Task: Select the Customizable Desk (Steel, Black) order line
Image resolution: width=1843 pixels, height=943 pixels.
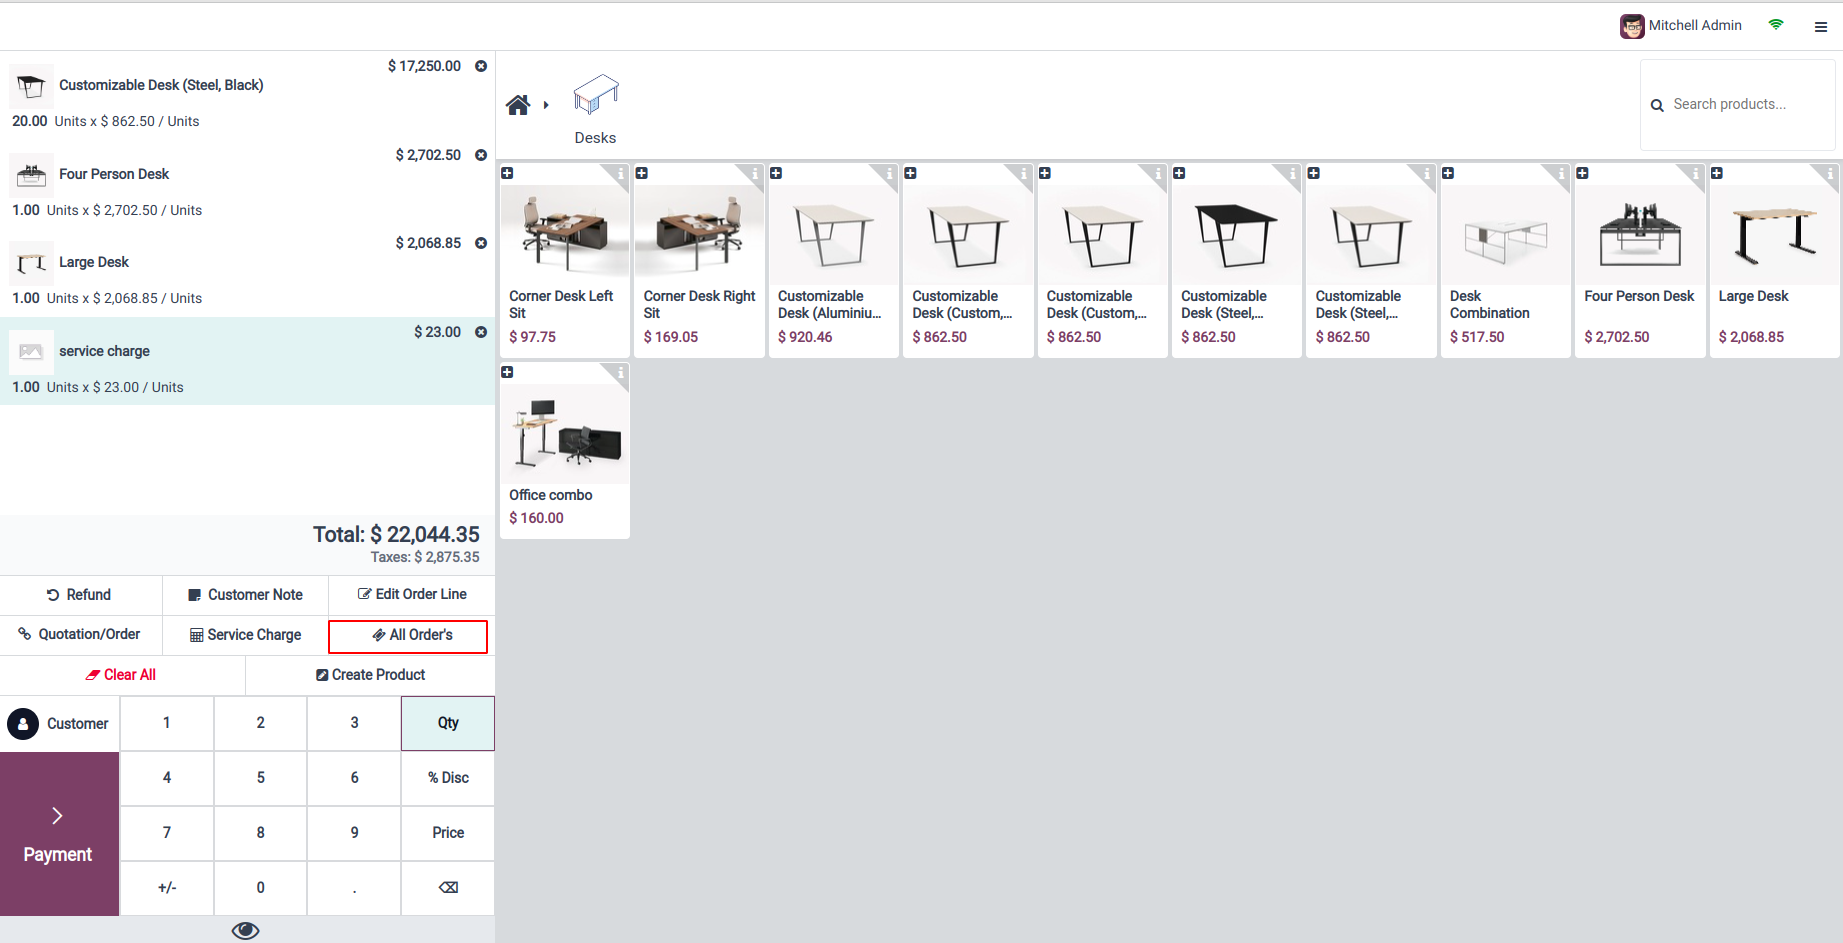Action: click(x=247, y=96)
